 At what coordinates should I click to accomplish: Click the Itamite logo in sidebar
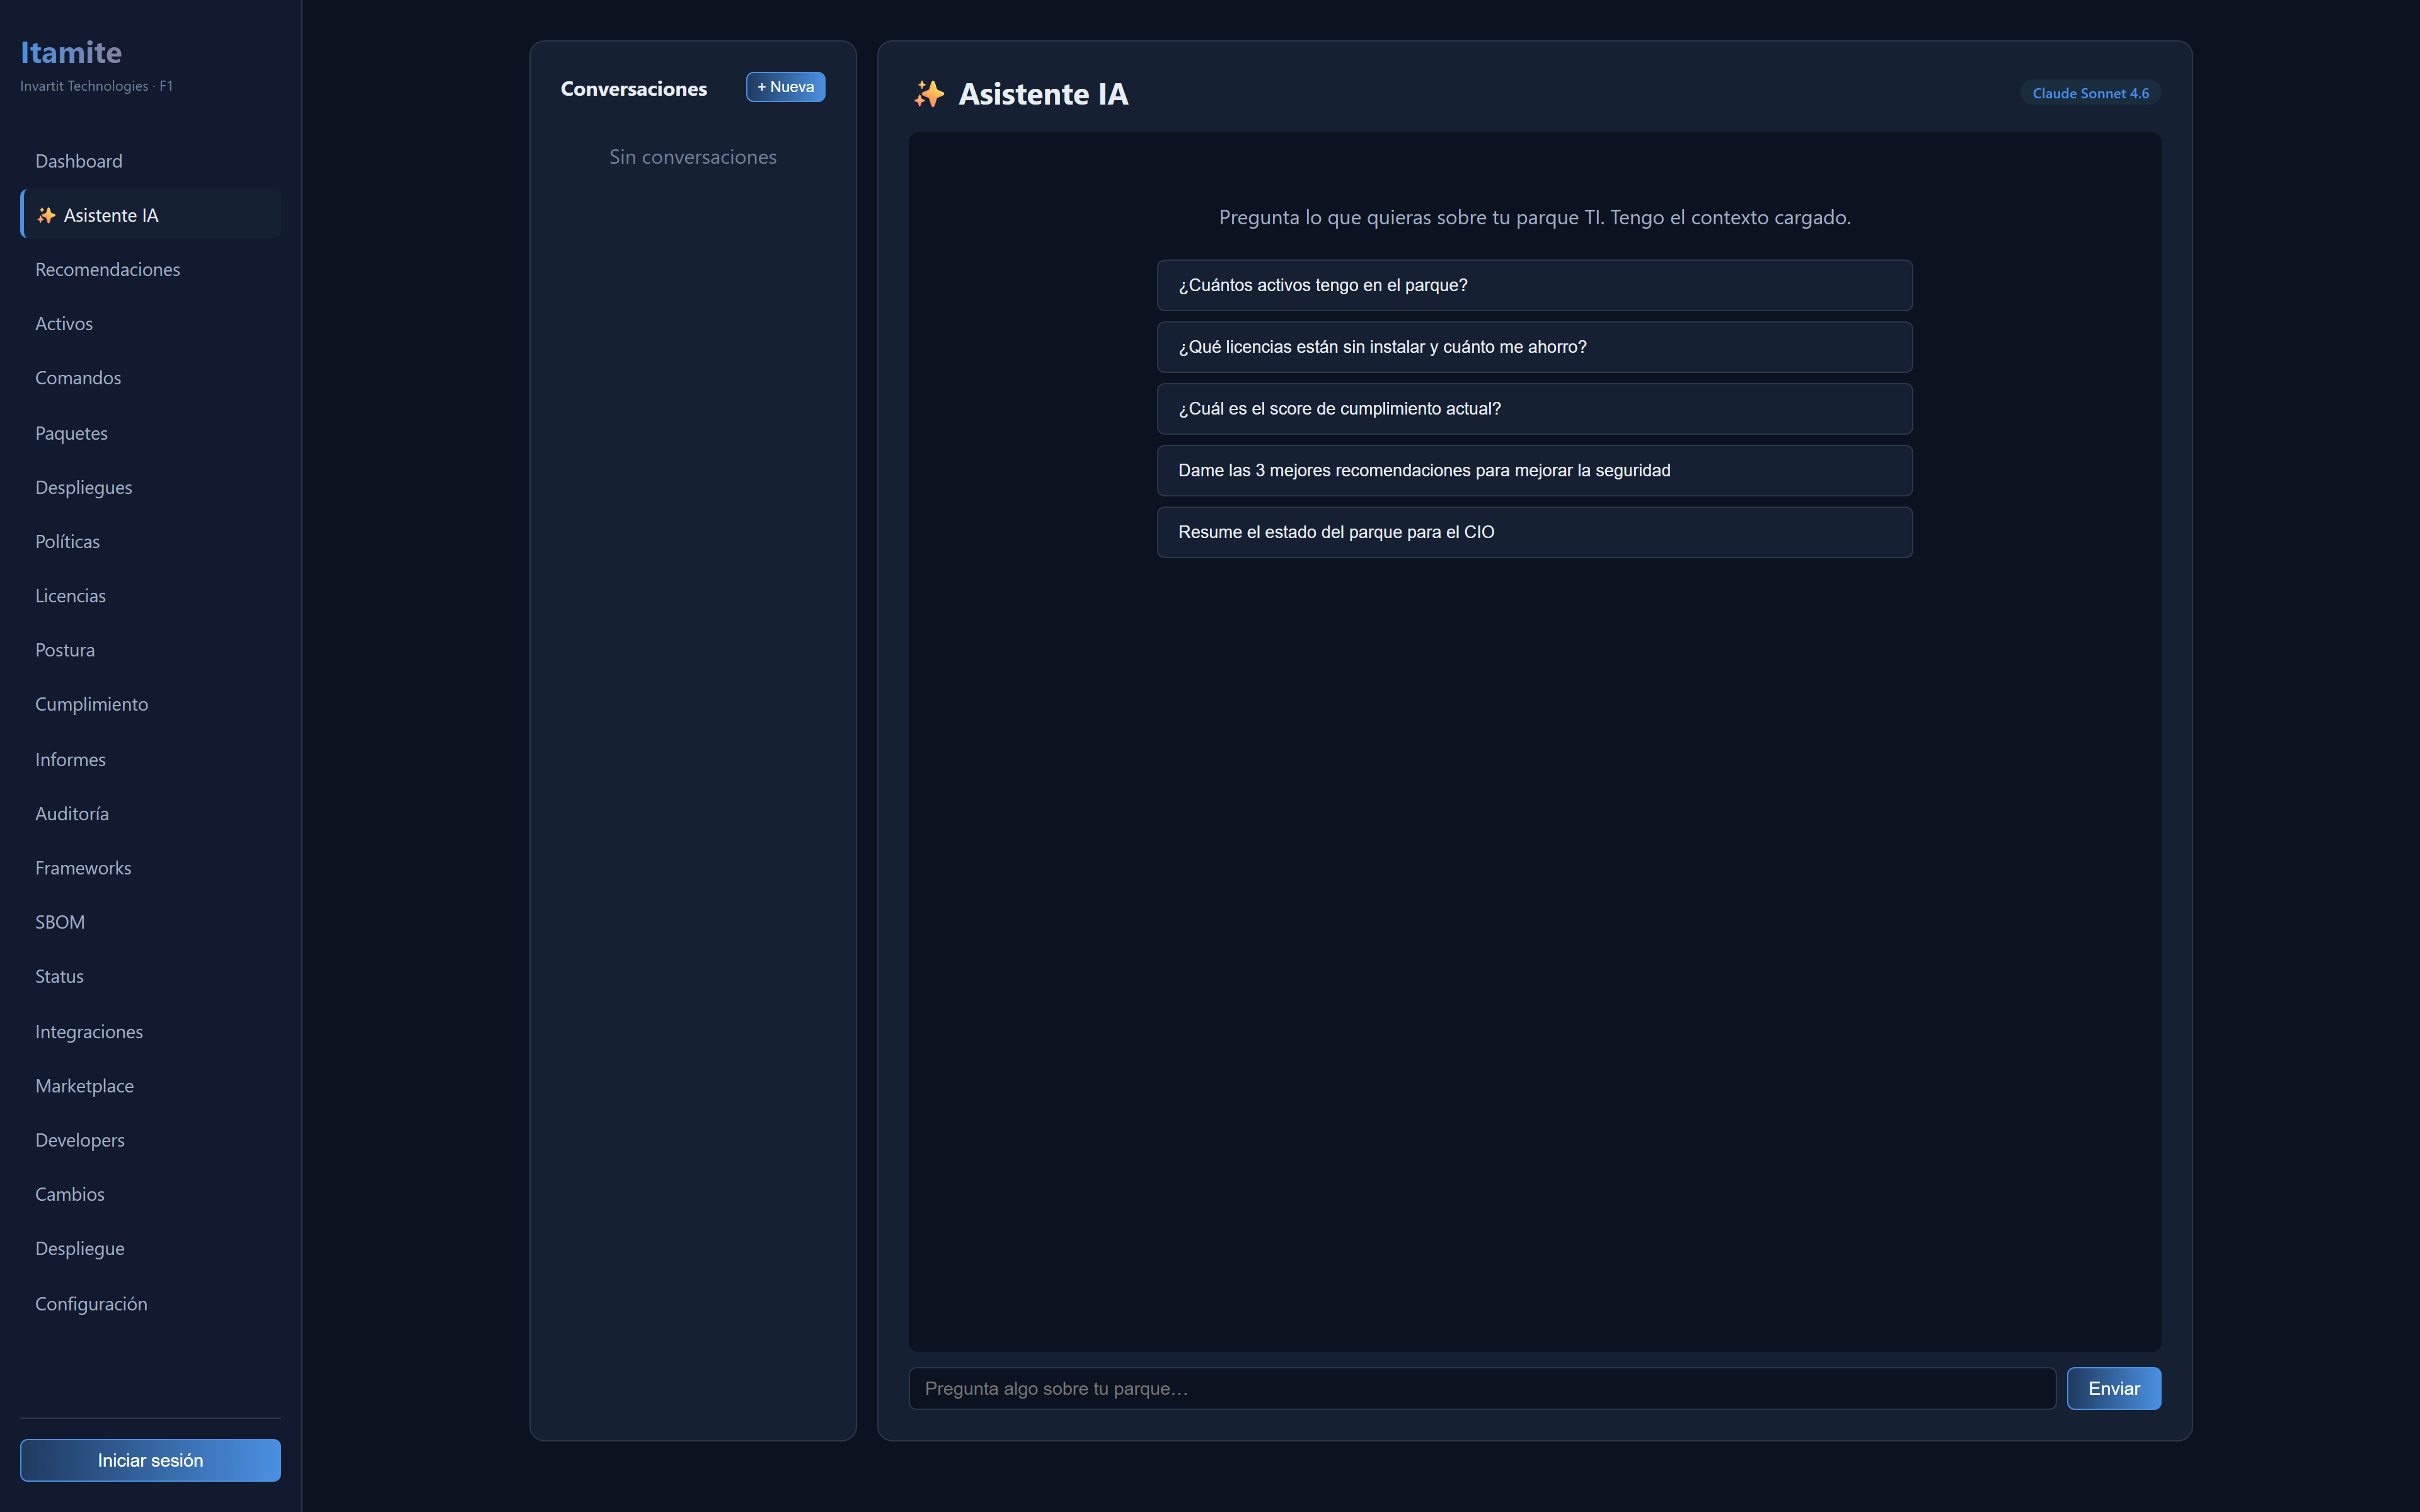pos(71,52)
